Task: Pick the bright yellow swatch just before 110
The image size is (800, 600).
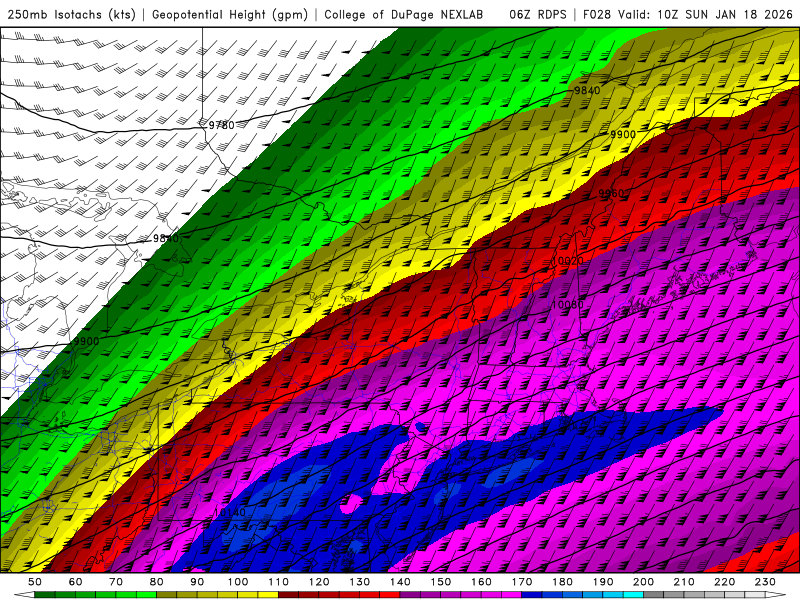Action: pyautogui.click(x=268, y=595)
